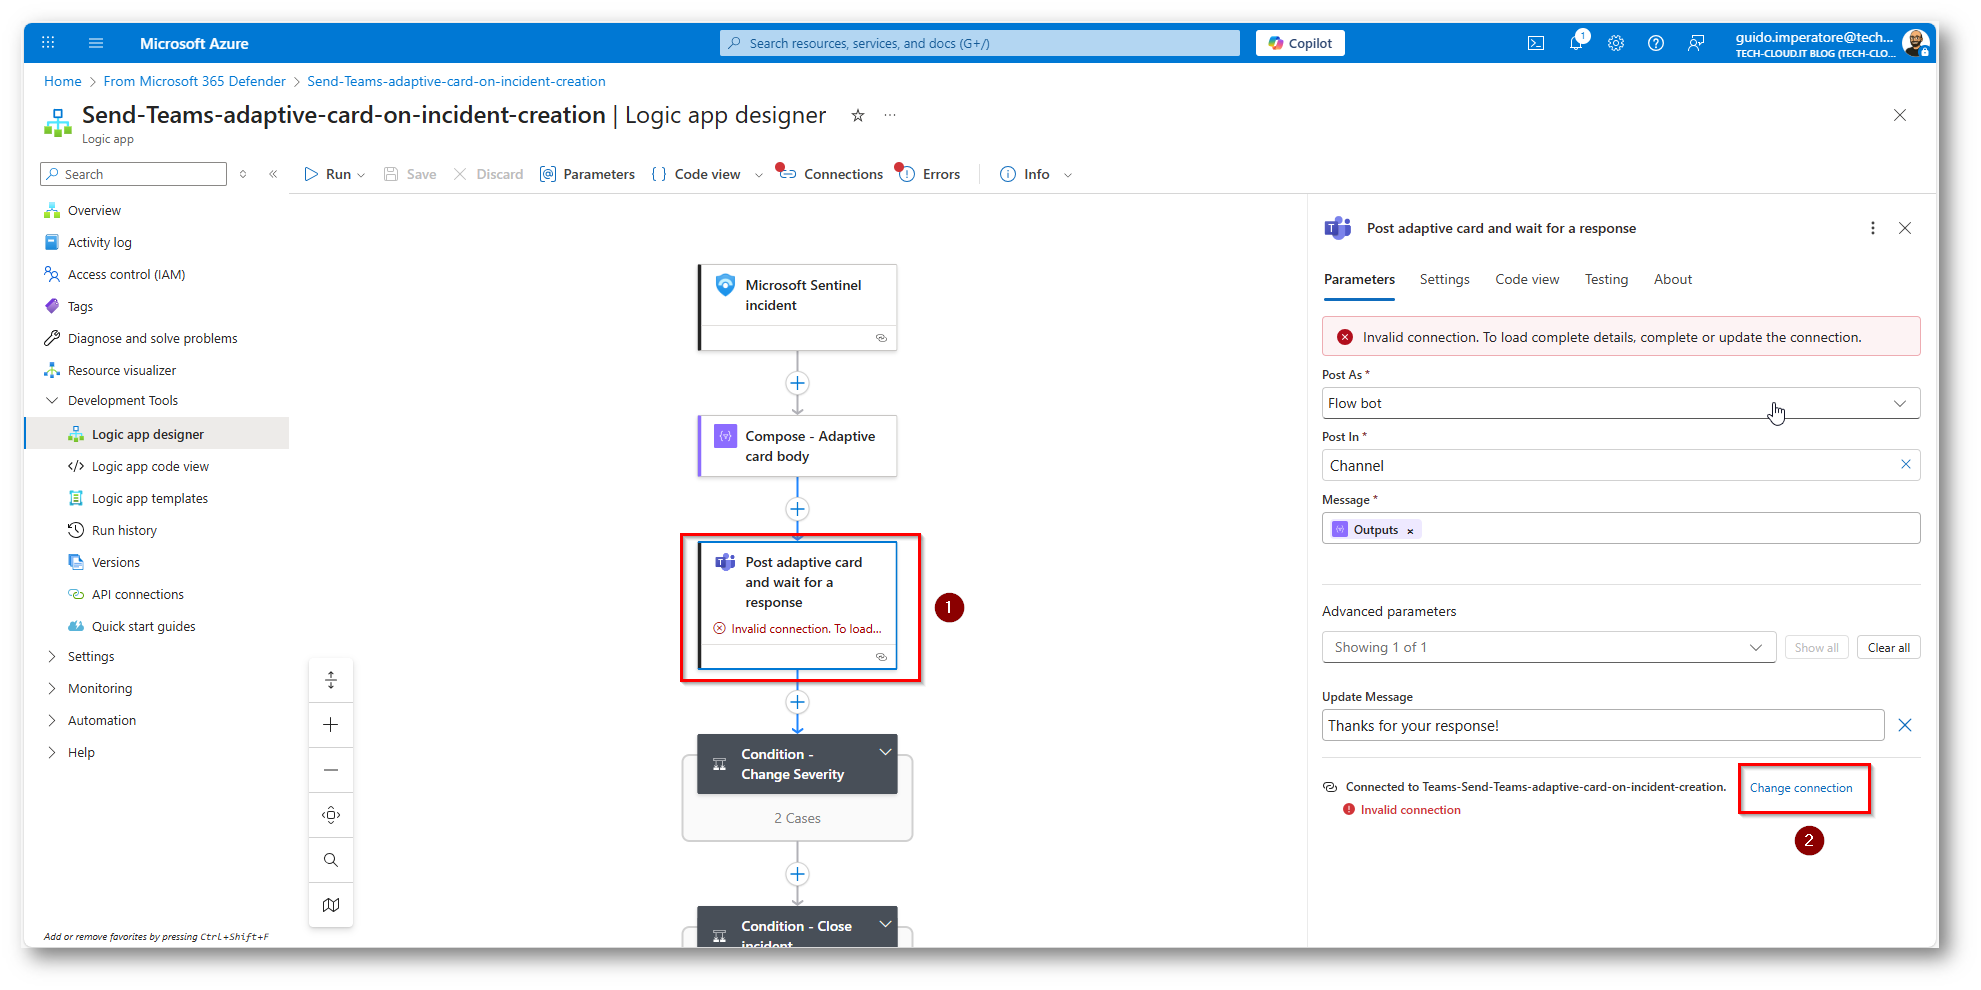
Task: Open Connections in the toolbar
Action: [831, 174]
